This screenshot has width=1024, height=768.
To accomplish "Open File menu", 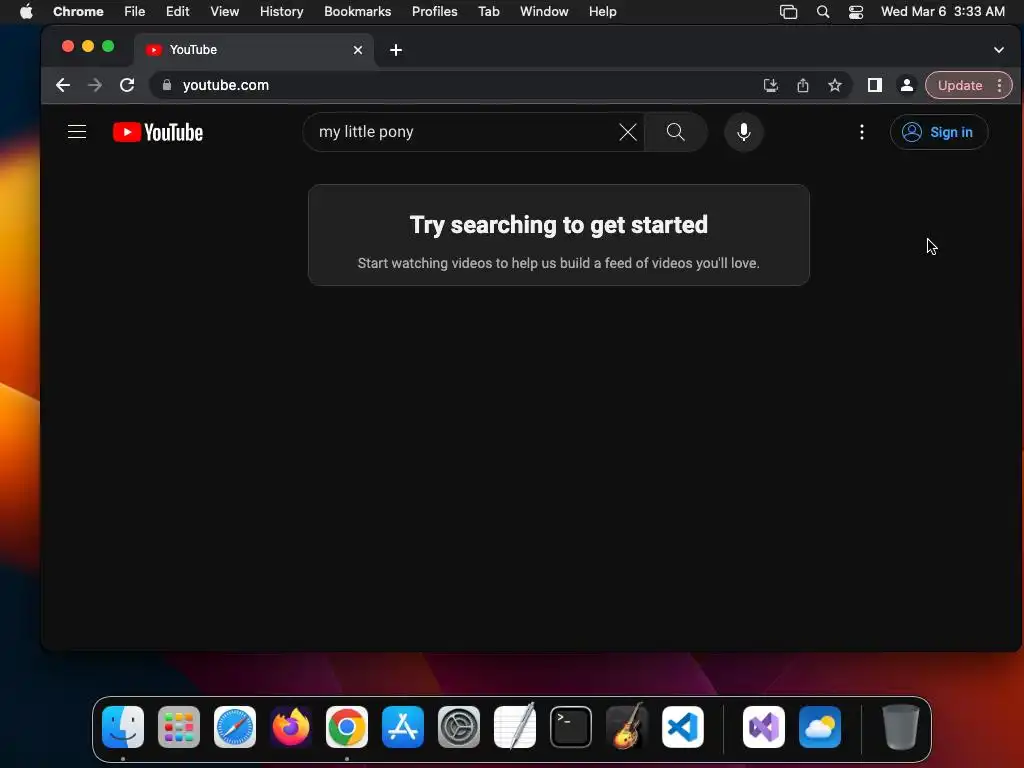I will tap(135, 11).
